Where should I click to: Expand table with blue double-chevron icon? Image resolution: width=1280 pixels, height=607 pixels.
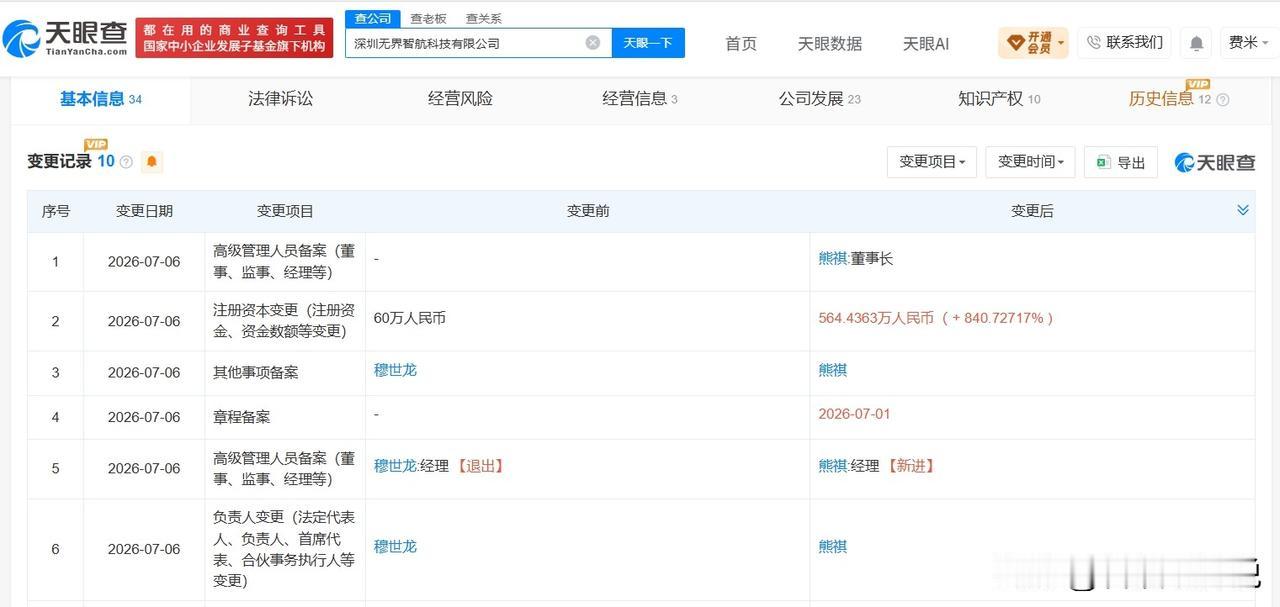[x=1243, y=210]
